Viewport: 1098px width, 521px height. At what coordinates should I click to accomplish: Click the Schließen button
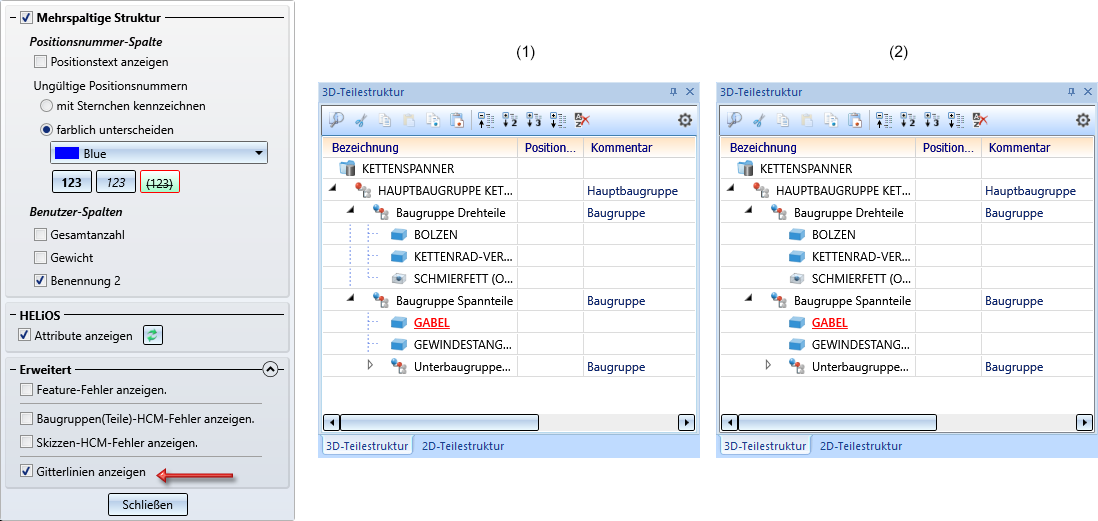point(148,504)
